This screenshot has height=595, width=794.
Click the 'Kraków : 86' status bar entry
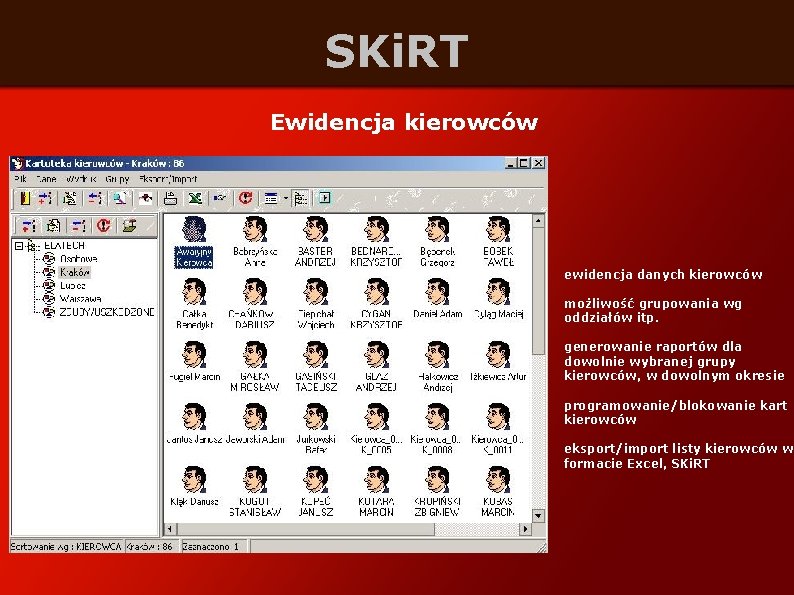pyautogui.click(x=150, y=547)
